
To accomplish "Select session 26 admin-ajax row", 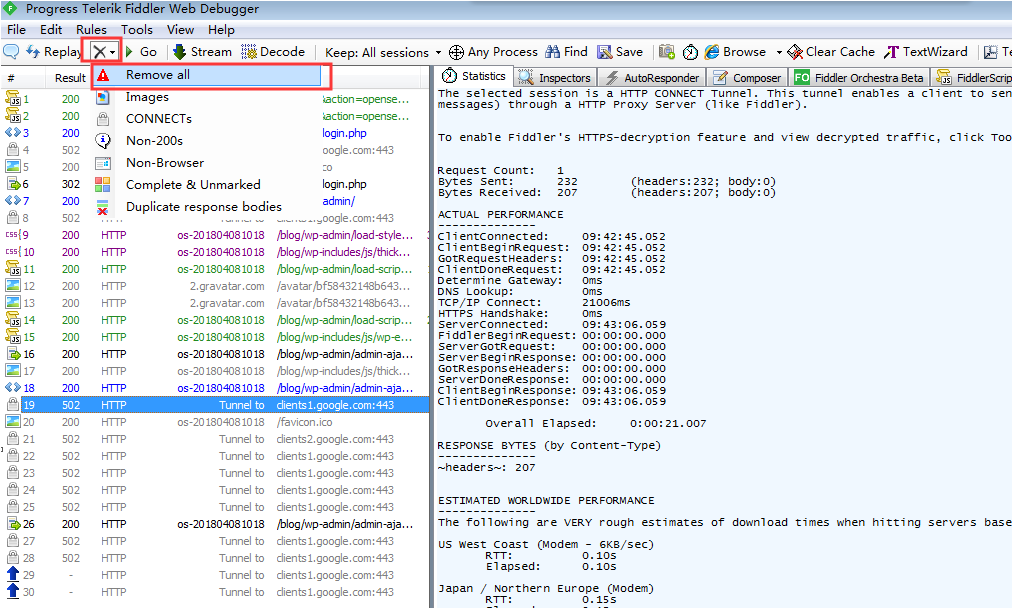I will (216, 524).
